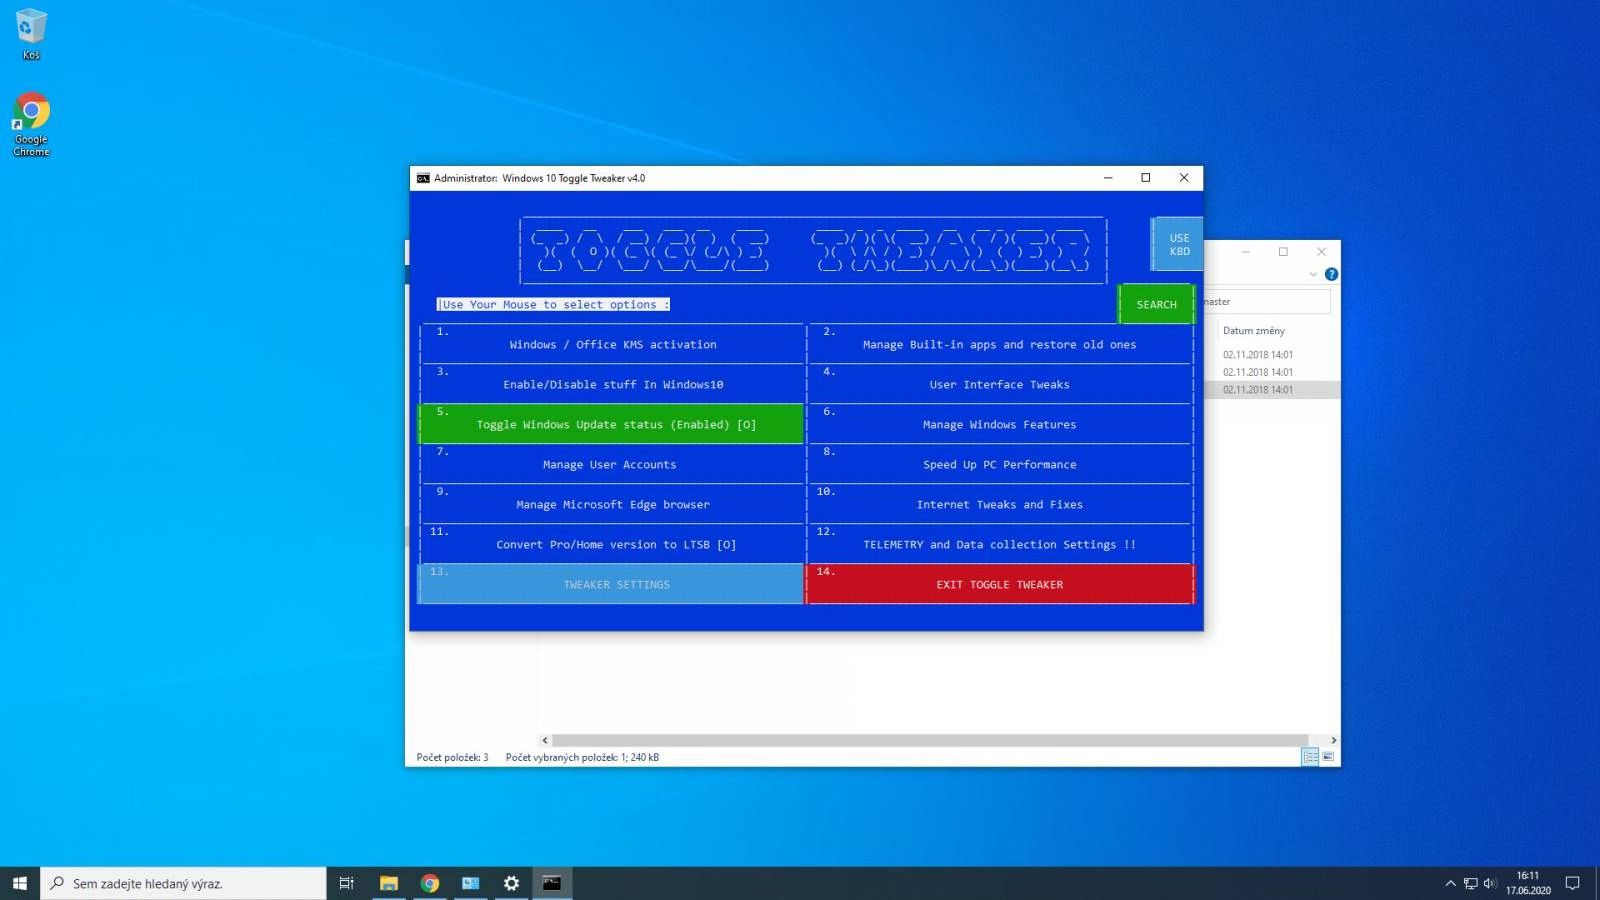Switch Explorer to large icons view
This screenshot has height=900, width=1600.
[x=1328, y=757]
